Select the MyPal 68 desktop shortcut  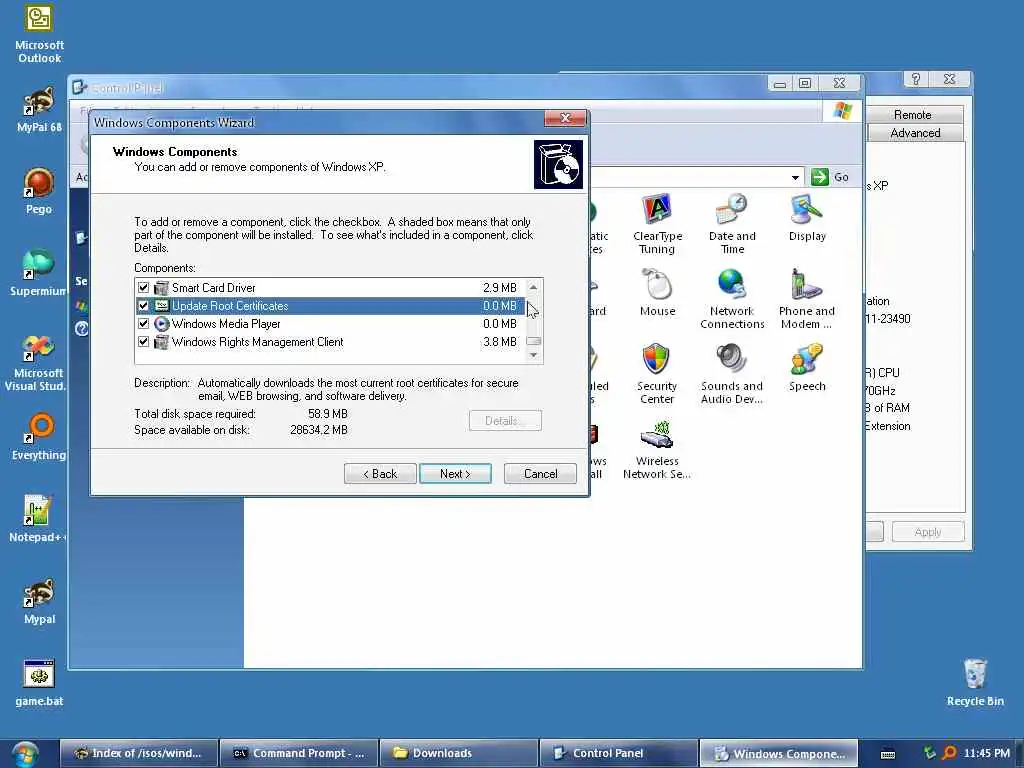(39, 108)
